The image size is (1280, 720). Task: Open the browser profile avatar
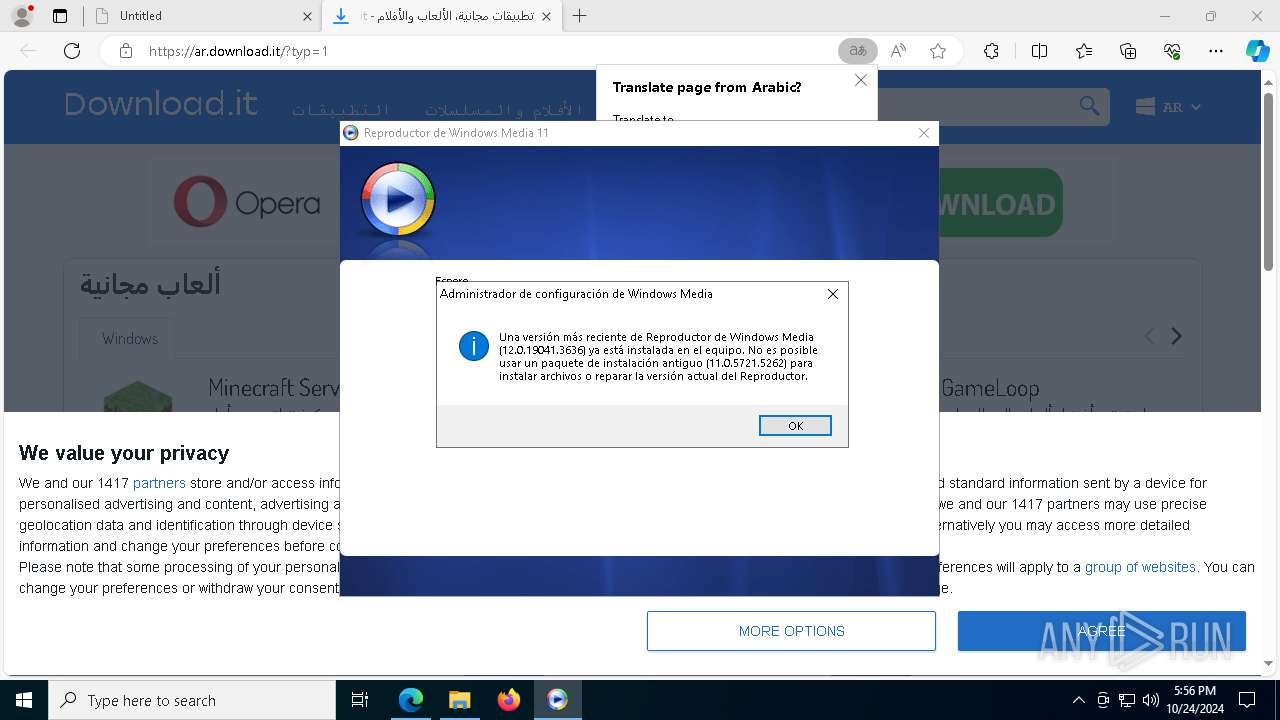(x=22, y=16)
